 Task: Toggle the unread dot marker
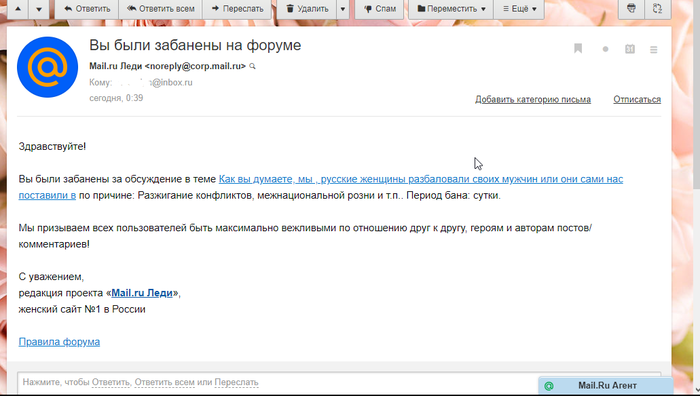(605, 49)
